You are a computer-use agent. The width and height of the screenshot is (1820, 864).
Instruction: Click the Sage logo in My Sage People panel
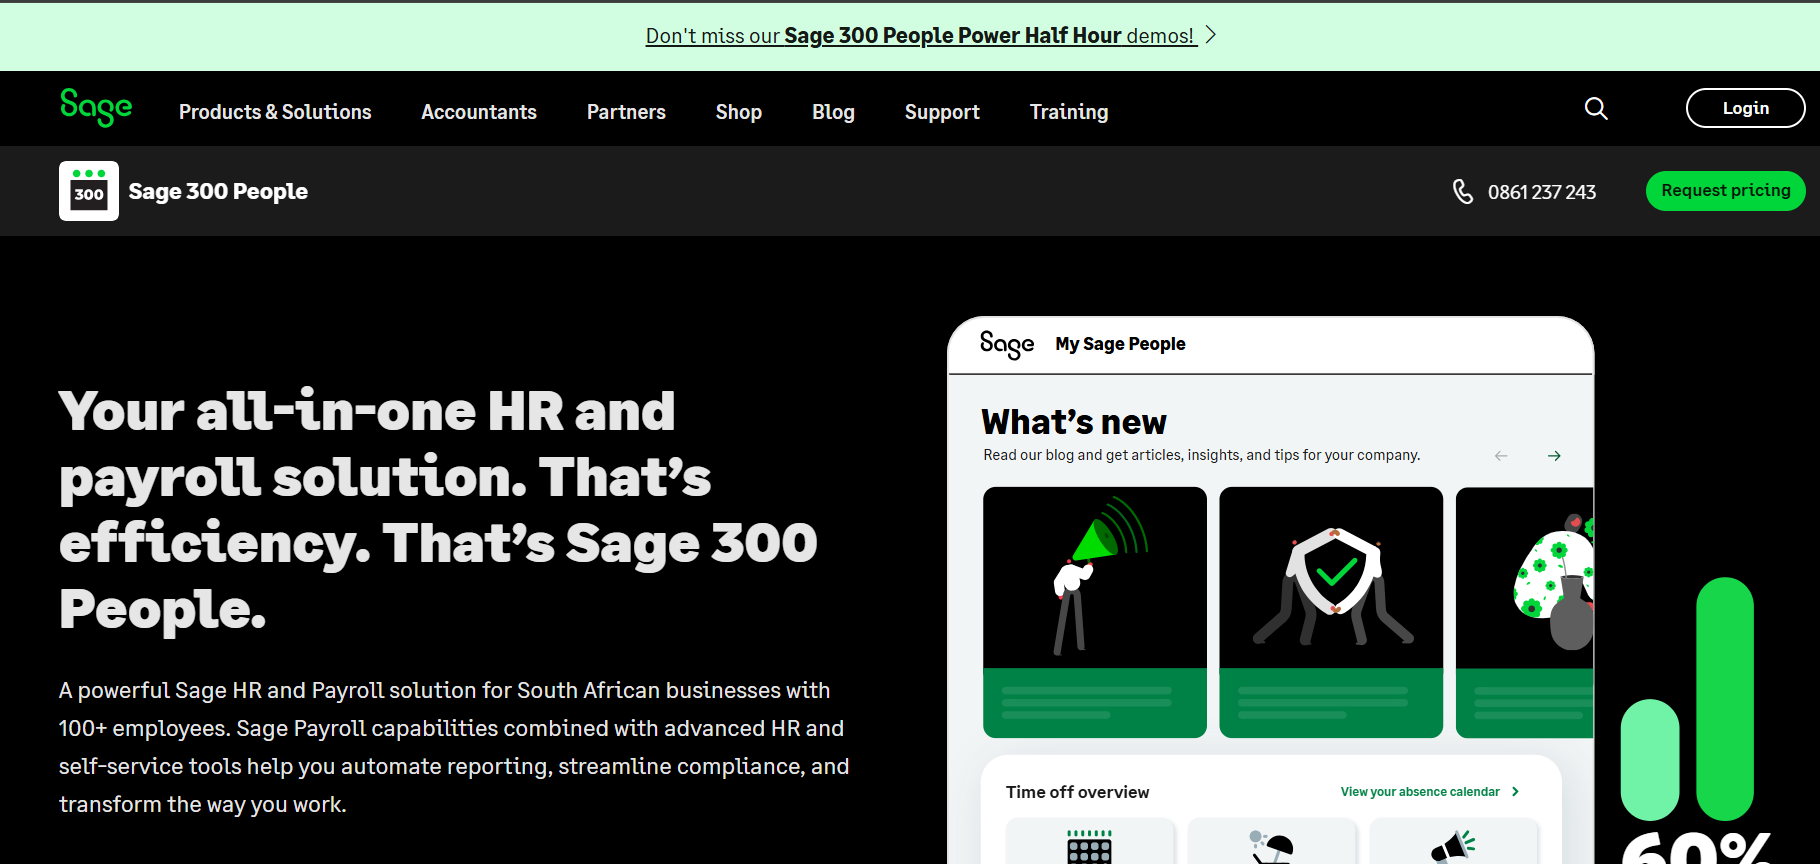tap(1007, 344)
